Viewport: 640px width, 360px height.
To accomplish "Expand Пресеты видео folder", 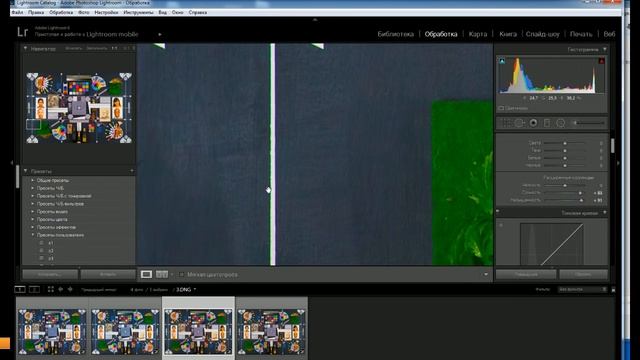I will 33,211.
